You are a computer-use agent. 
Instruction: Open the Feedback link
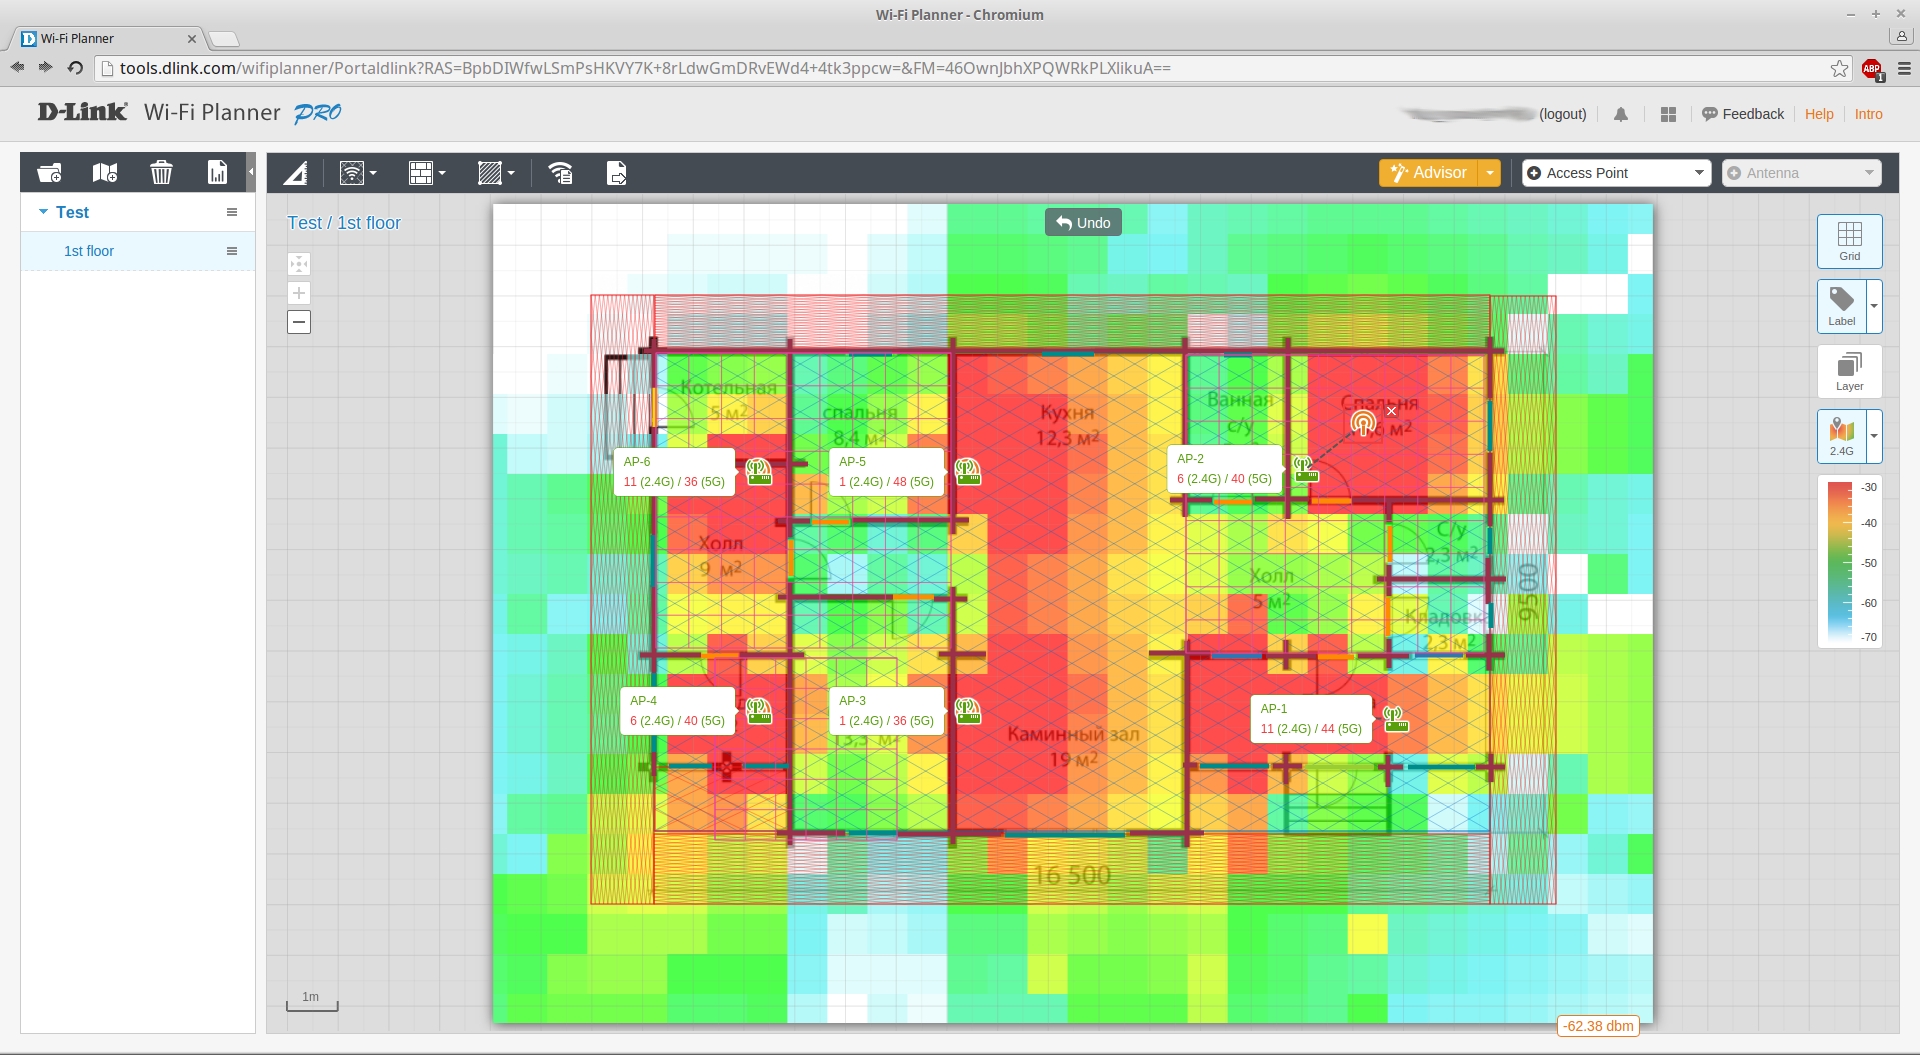[x=1743, y=114]
